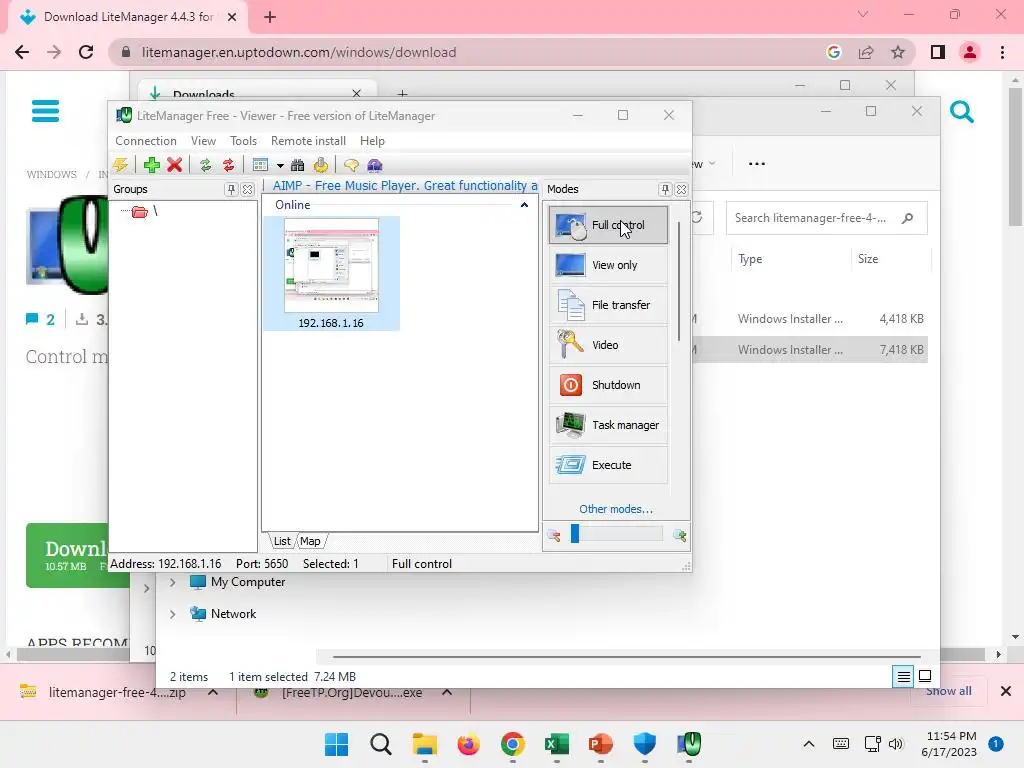Choose Video mode
Viewport: 1024px width, 768px height.
point(609,345)
